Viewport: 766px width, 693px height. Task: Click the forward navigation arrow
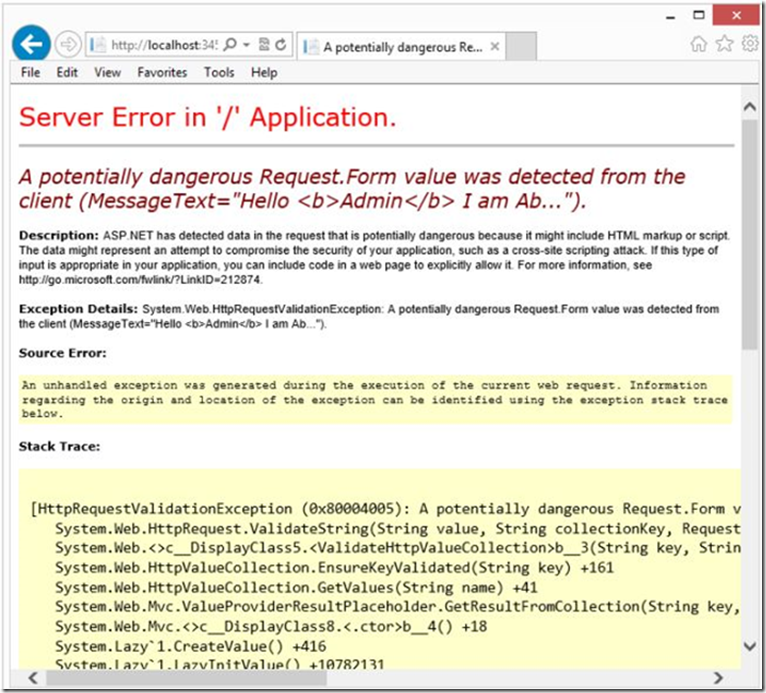pyautogui.click(x=68, y=45)
